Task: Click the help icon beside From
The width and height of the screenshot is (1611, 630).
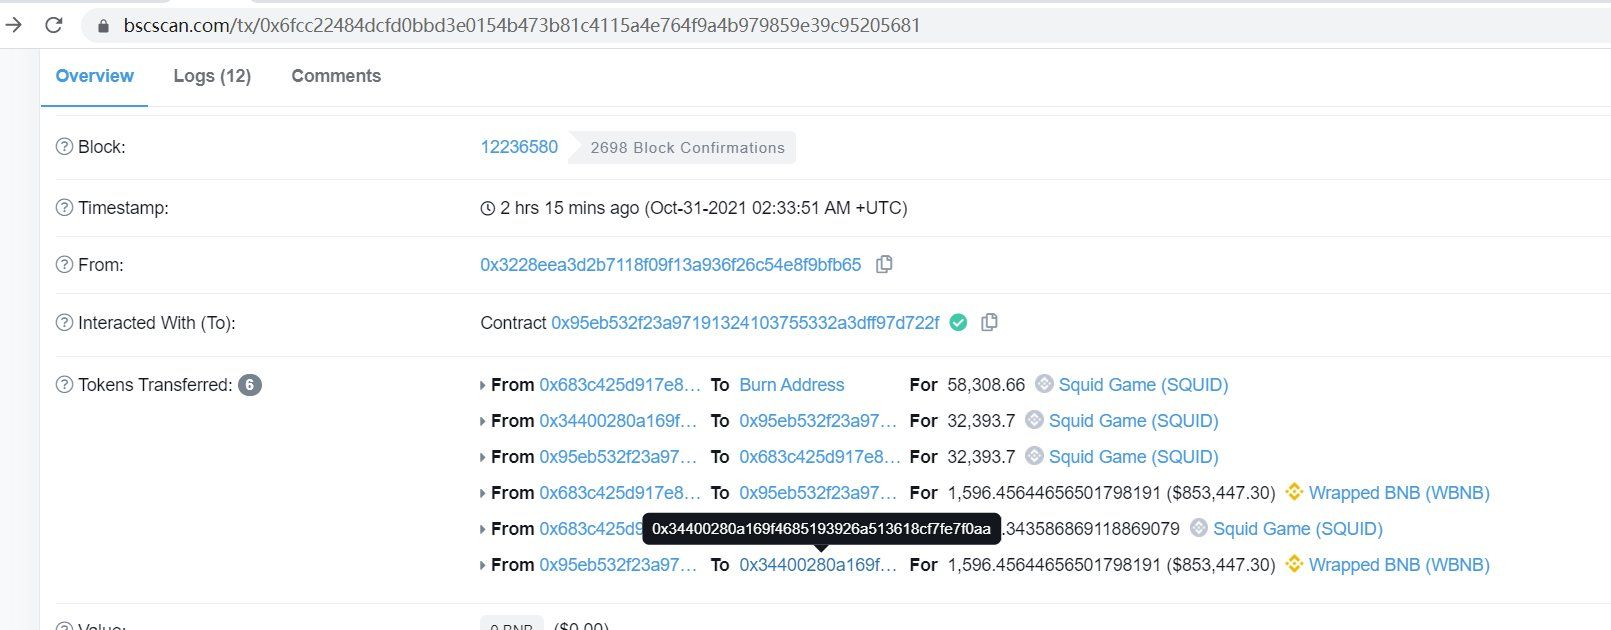Action: coord(64,264)
